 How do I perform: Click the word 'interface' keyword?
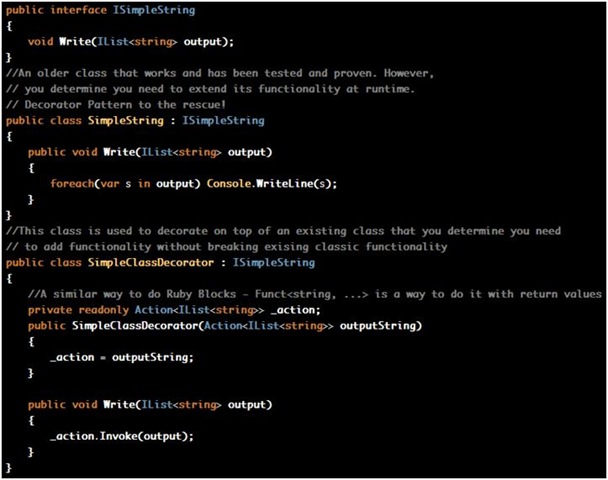click(78, 10)
